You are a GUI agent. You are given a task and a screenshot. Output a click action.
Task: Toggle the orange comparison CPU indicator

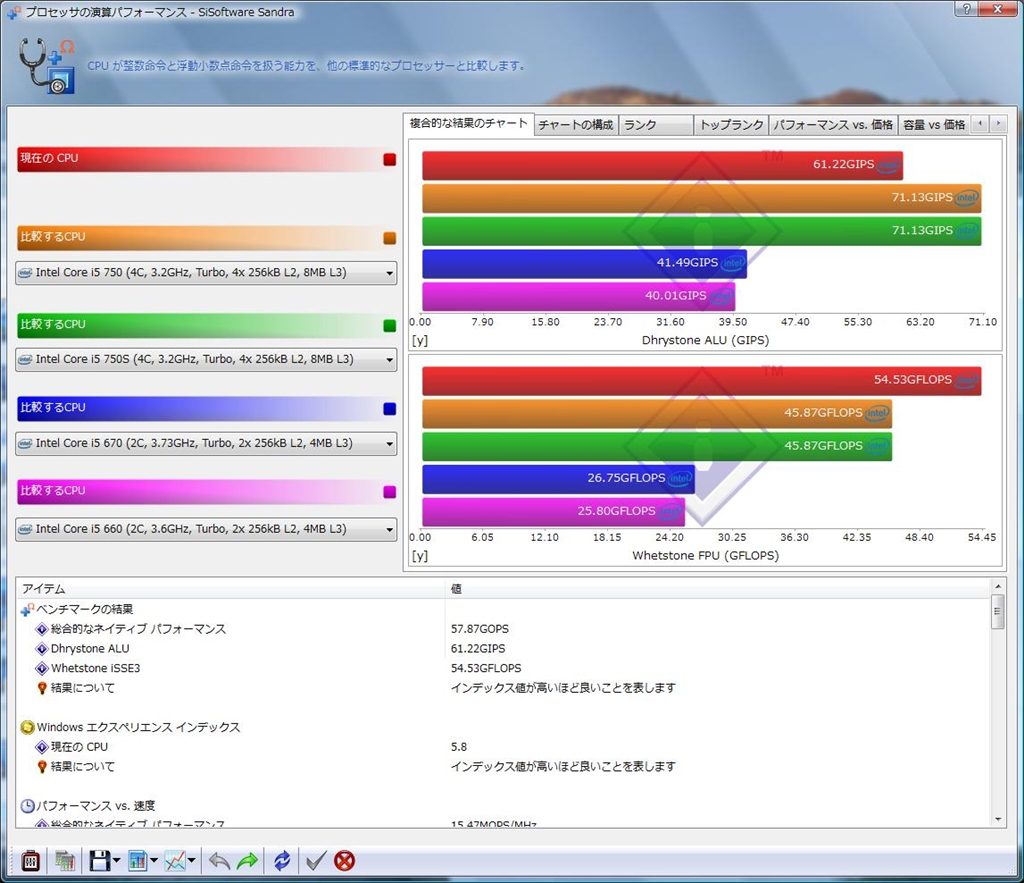tap(390, 238)
